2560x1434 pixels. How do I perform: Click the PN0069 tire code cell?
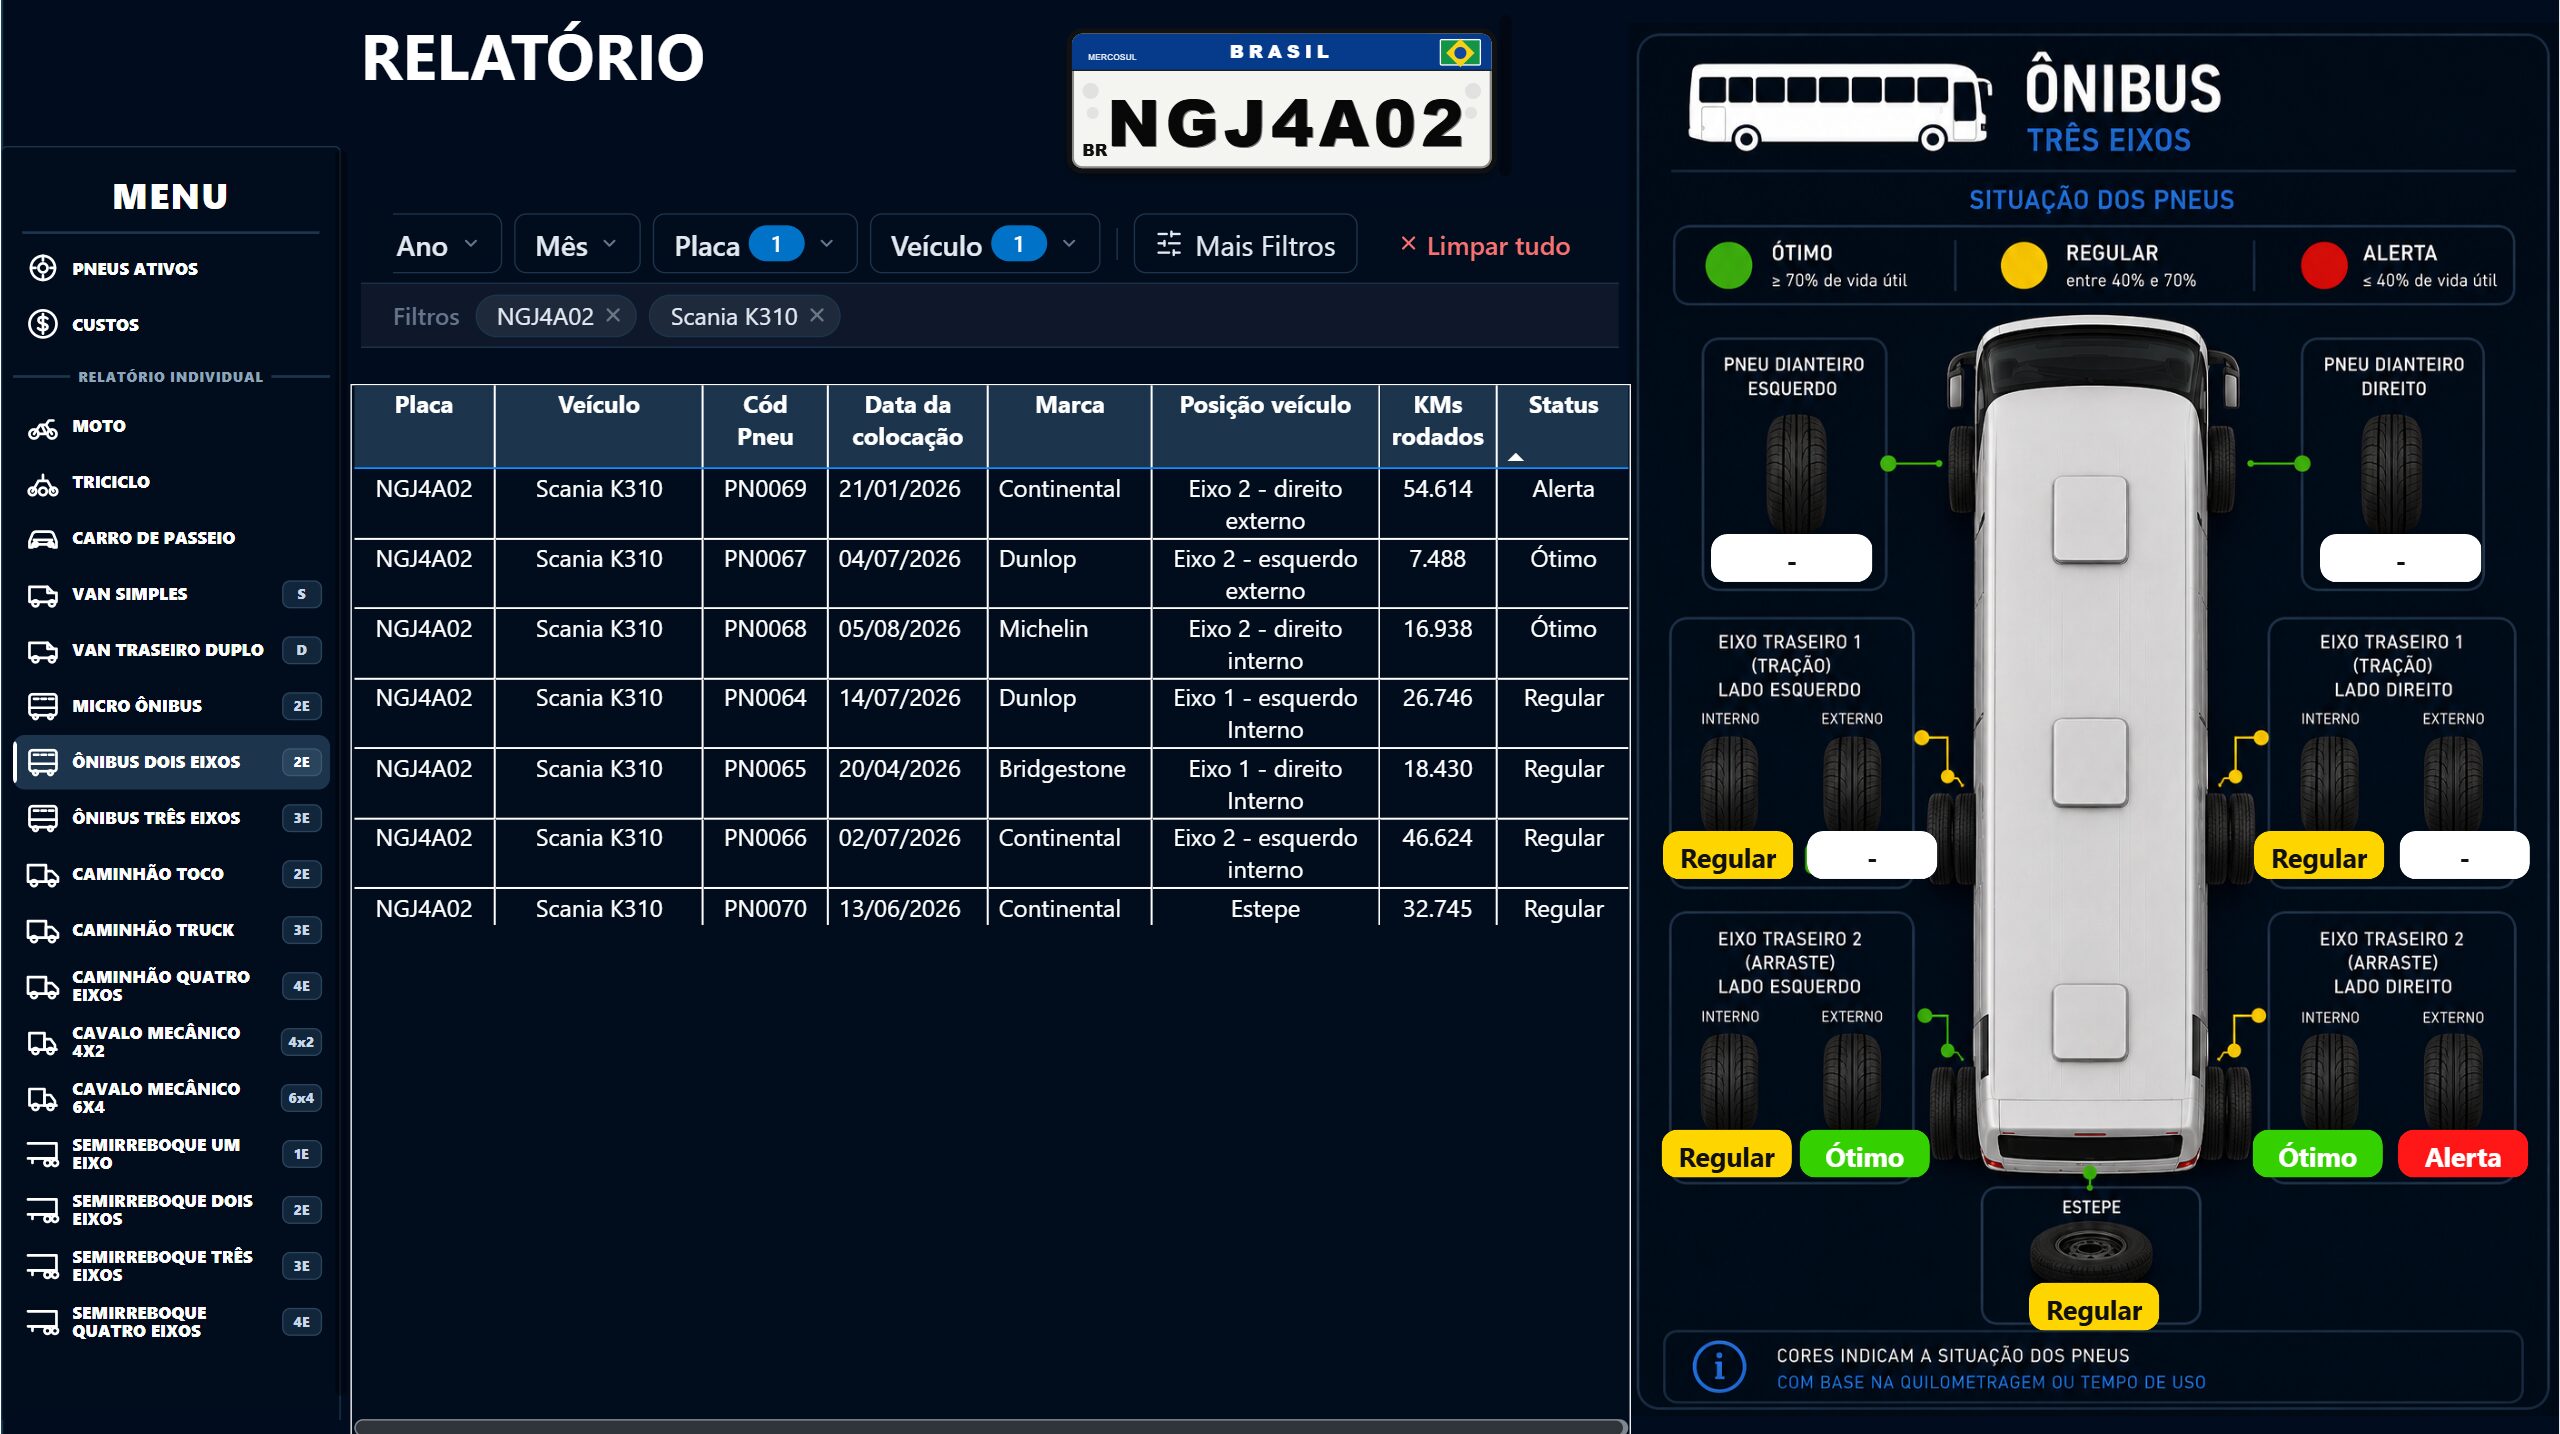pyautogui.click(x=765, y=504)
